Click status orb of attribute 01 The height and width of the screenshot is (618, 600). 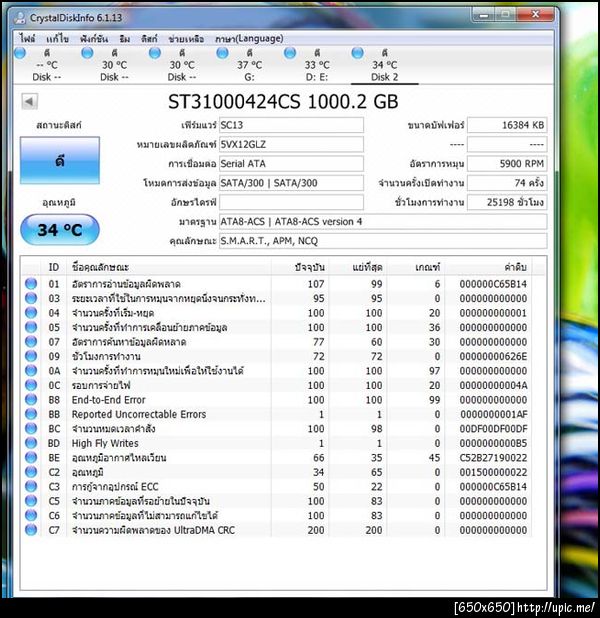click(31, 284)
